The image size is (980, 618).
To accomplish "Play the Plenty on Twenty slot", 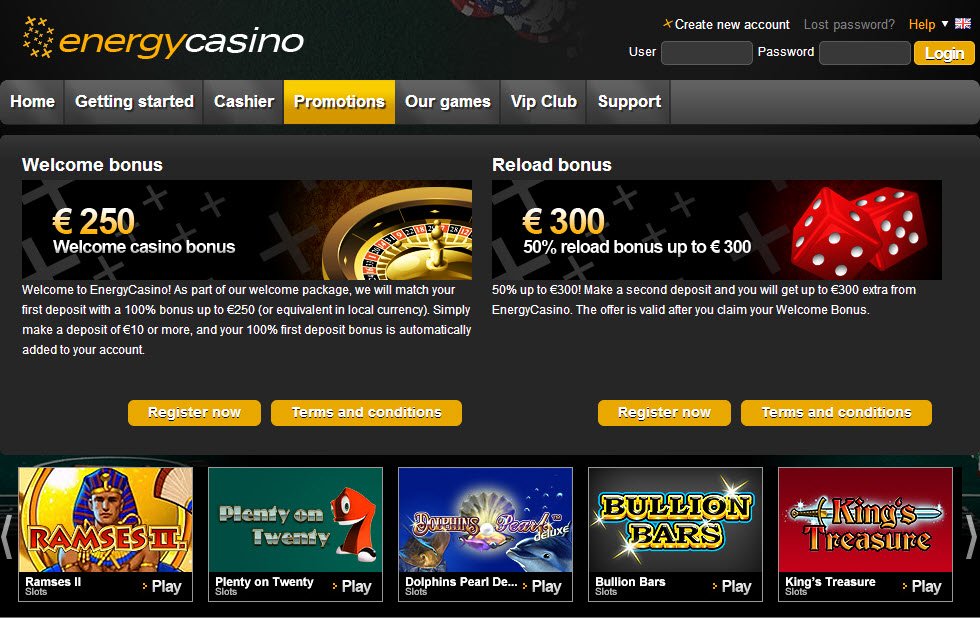I will pos(352,586).
